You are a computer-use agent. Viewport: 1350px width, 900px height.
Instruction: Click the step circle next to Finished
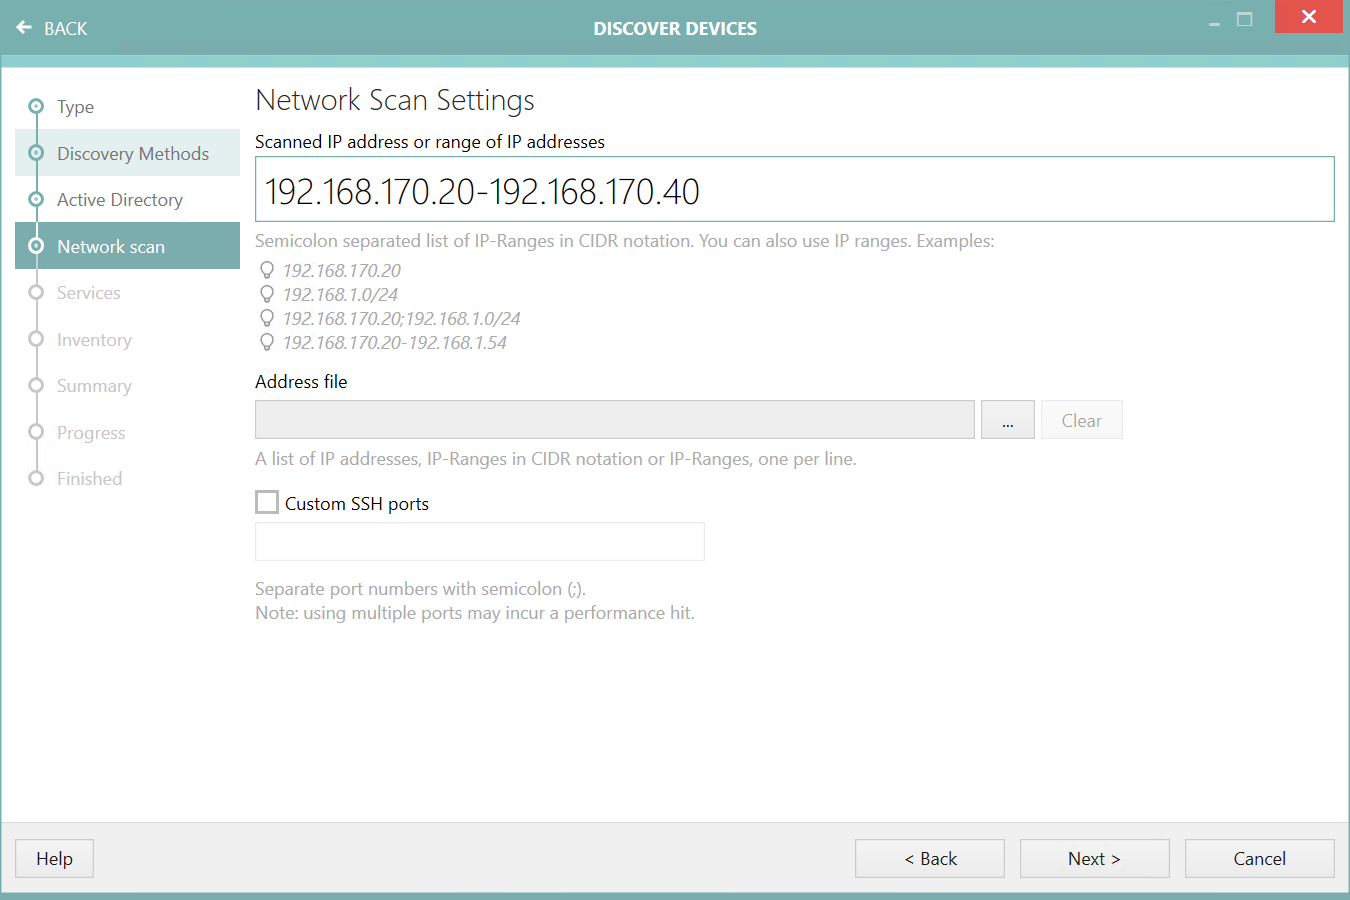36,478
